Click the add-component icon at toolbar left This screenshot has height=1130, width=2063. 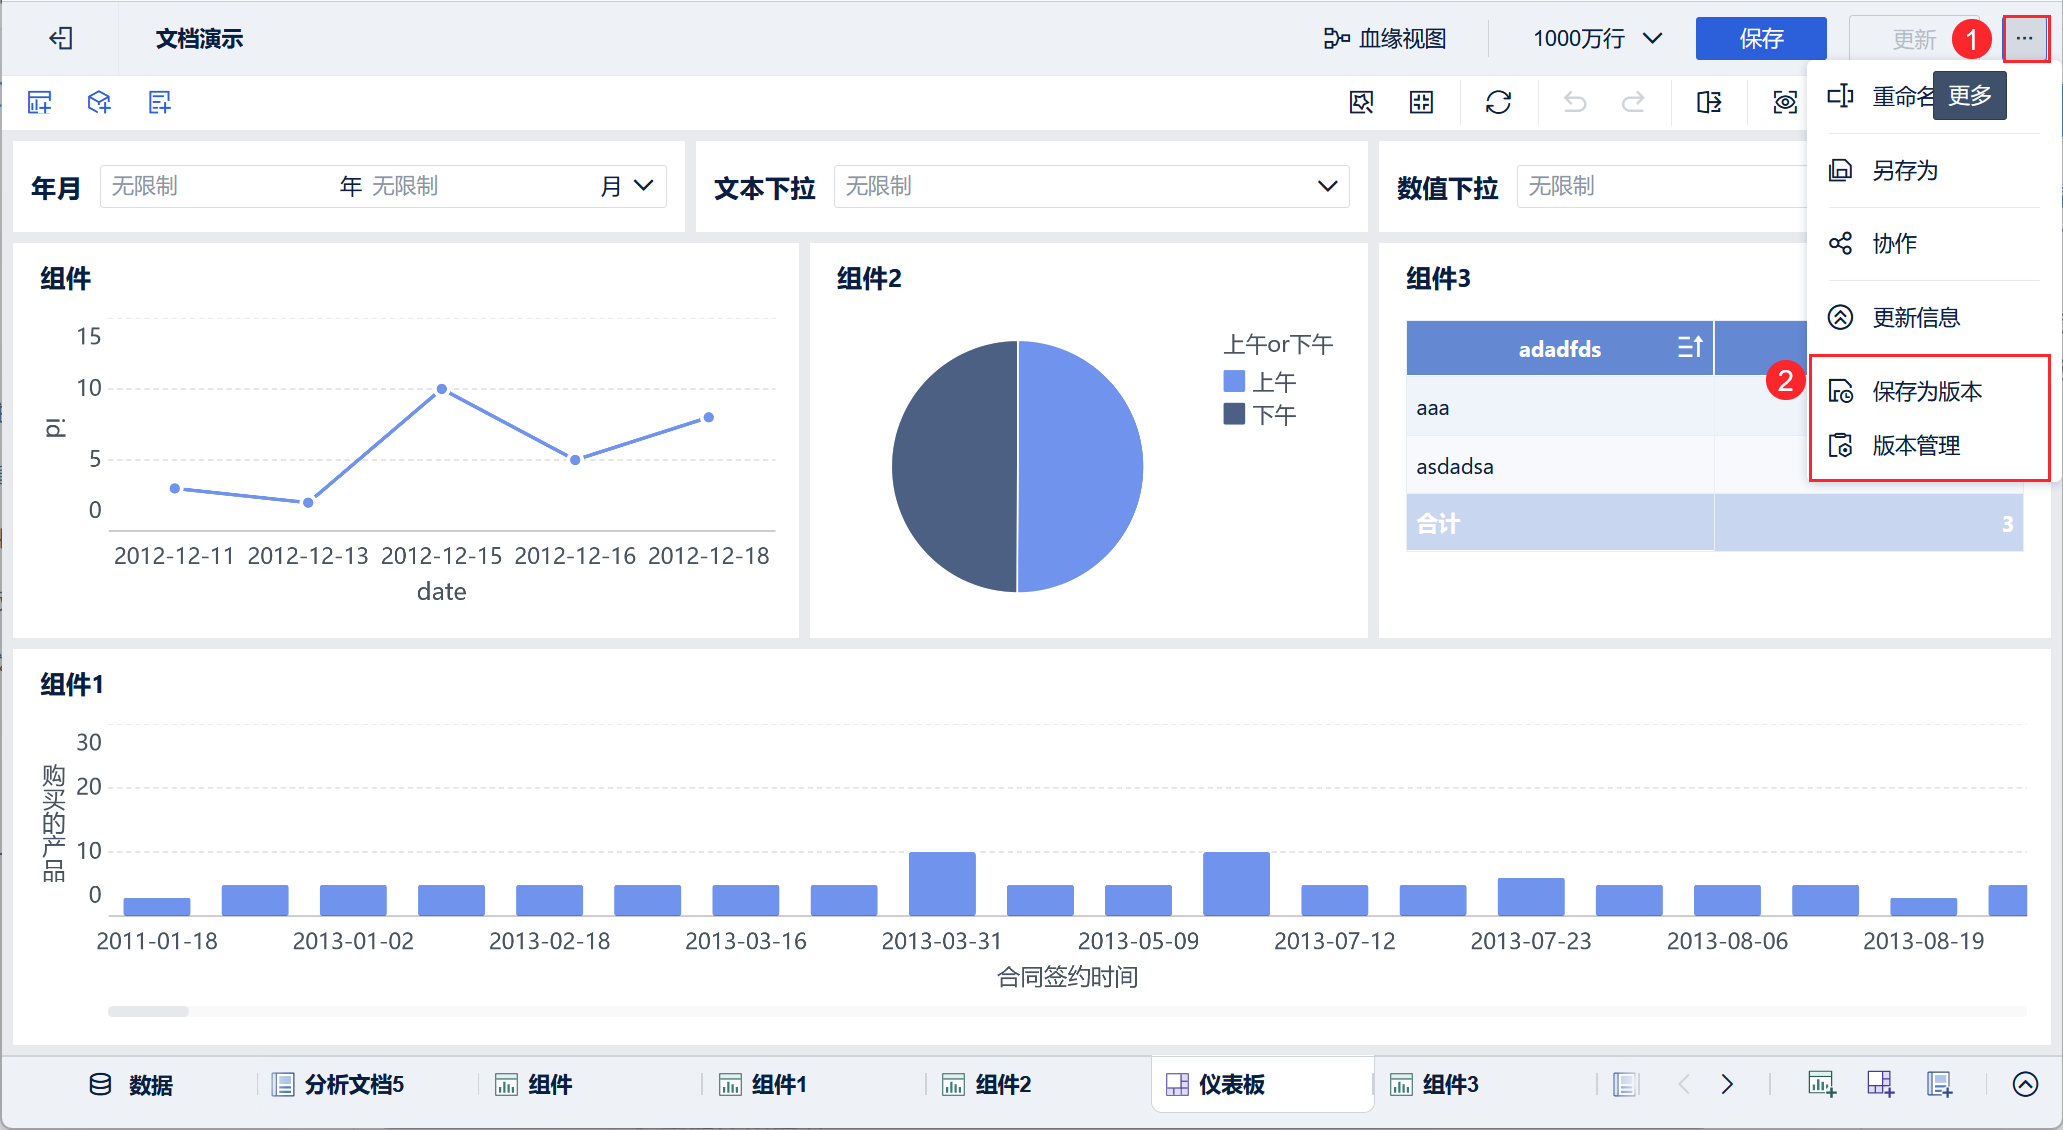point(40,102)
